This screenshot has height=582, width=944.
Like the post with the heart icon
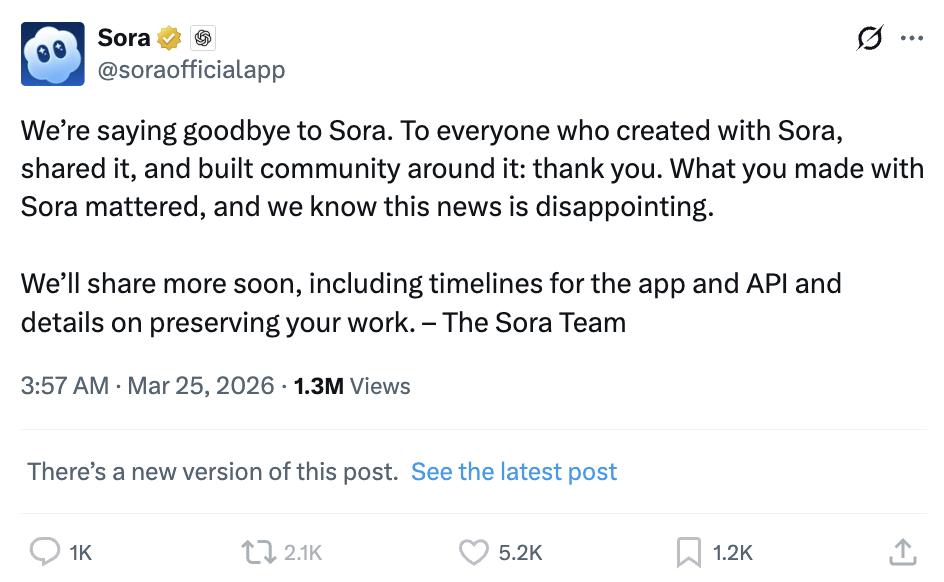click(471, 551)
